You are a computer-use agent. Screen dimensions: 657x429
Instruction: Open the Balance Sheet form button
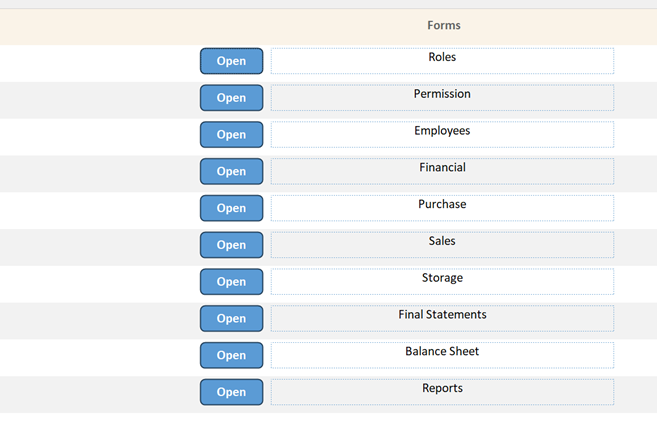[231, 355]
